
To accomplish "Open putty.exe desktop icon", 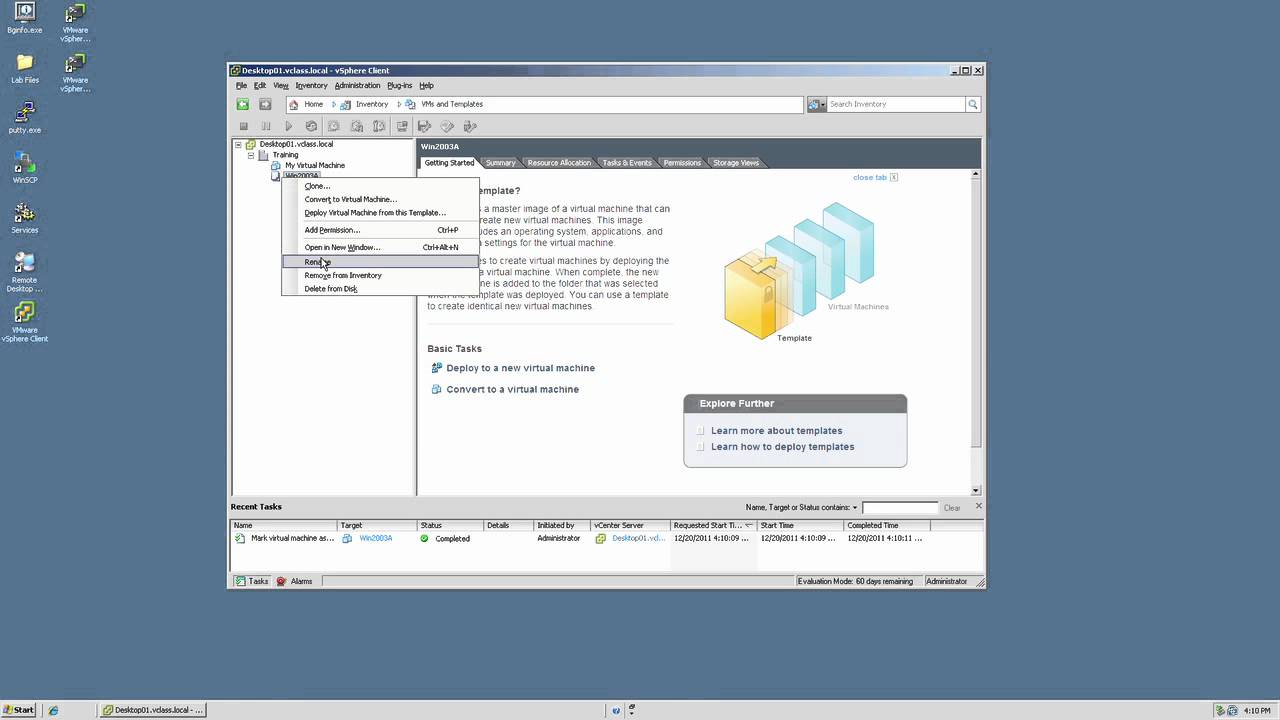I will click(24, 118).
